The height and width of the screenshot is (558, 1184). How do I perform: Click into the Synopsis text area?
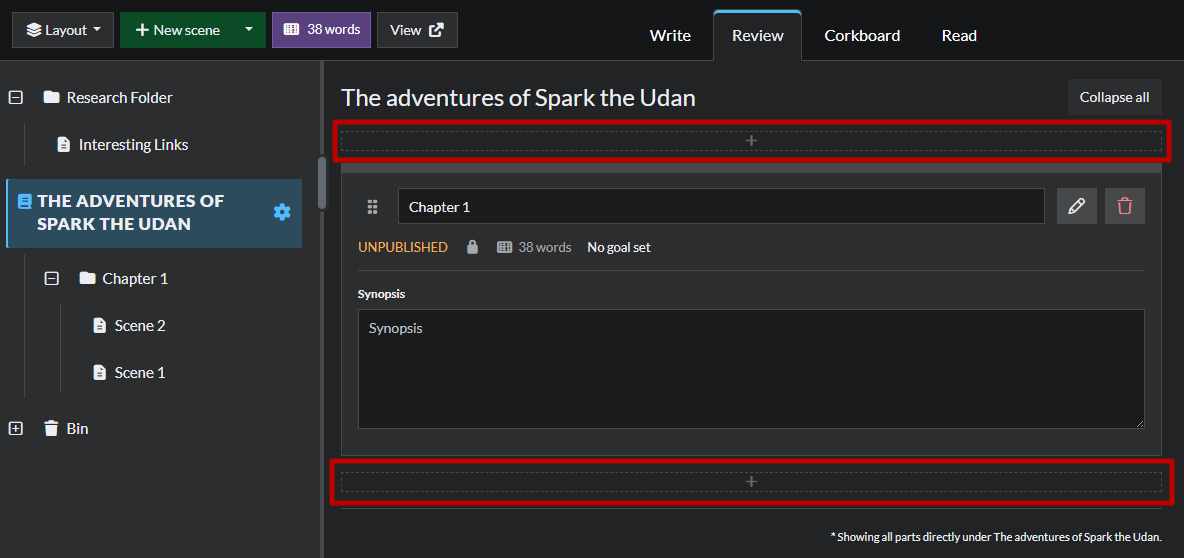tap(751, 368)
